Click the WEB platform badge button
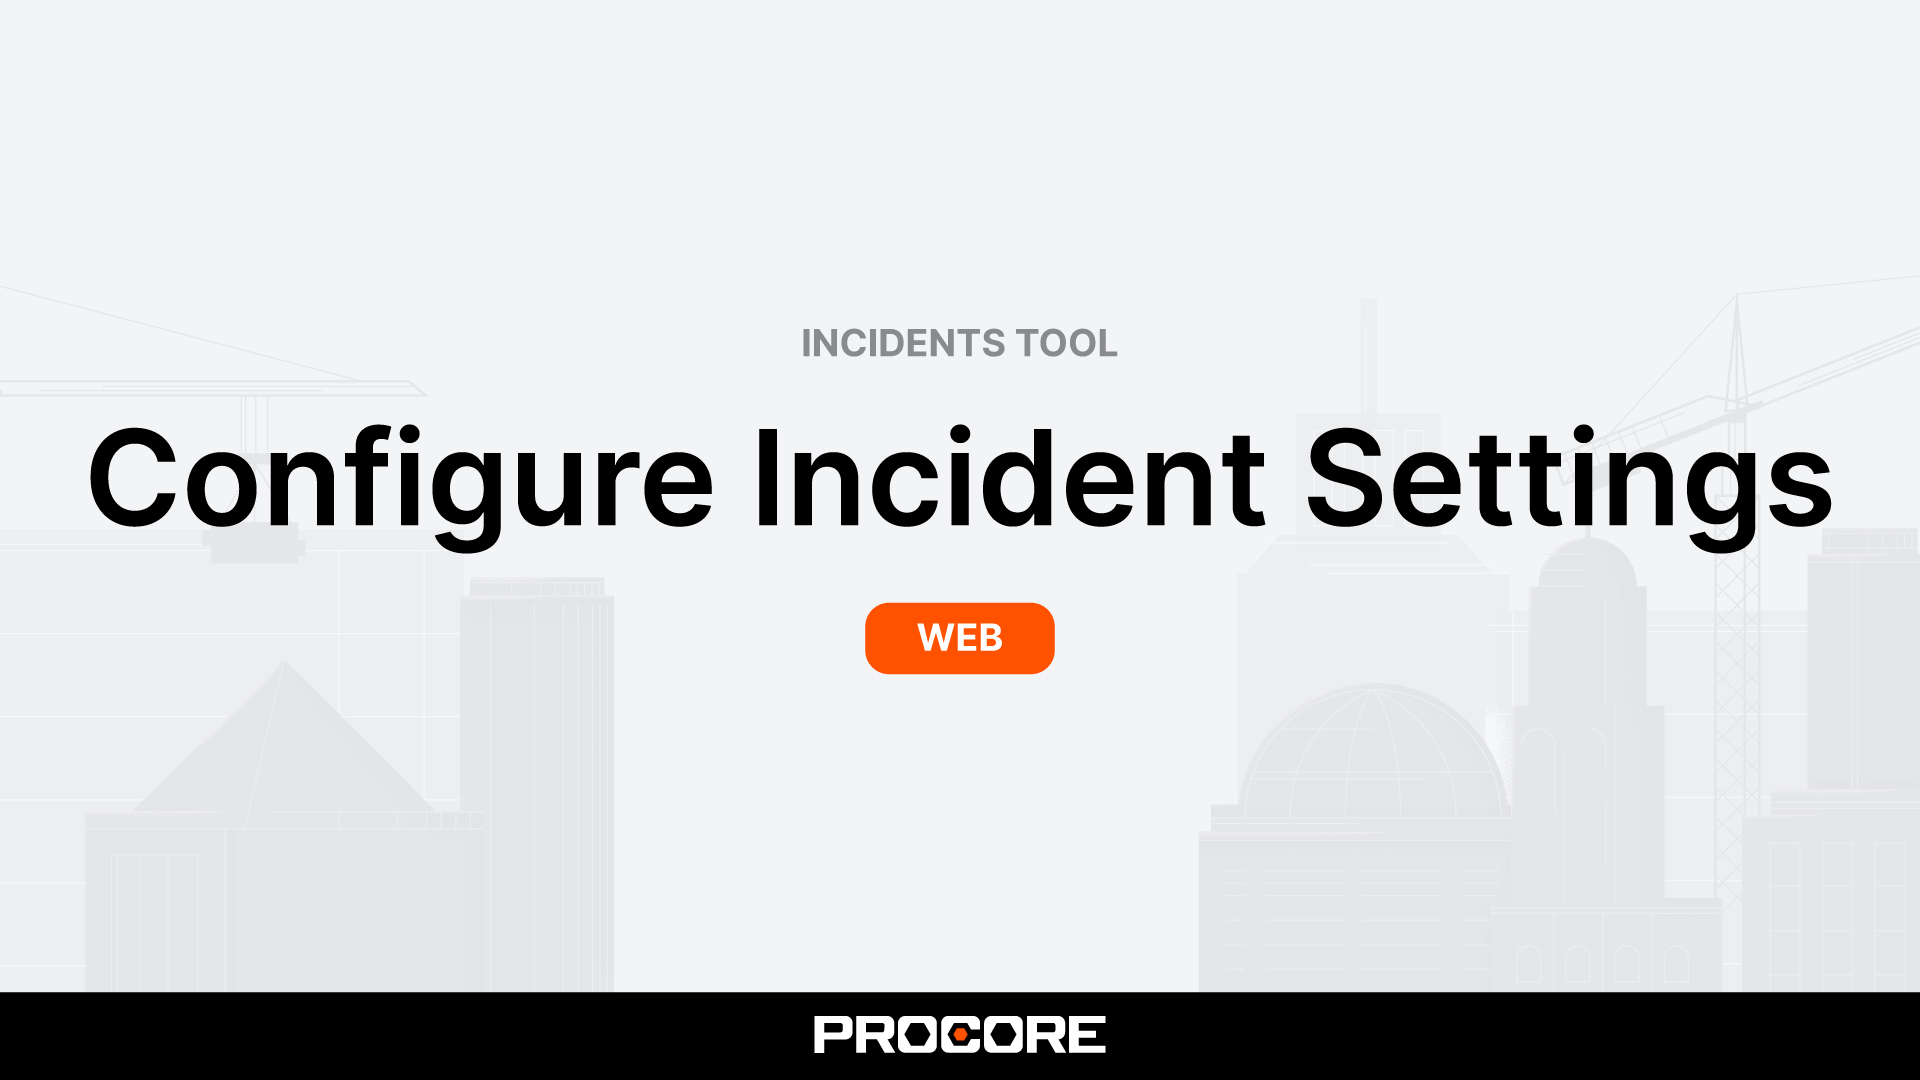 (960, 638)
